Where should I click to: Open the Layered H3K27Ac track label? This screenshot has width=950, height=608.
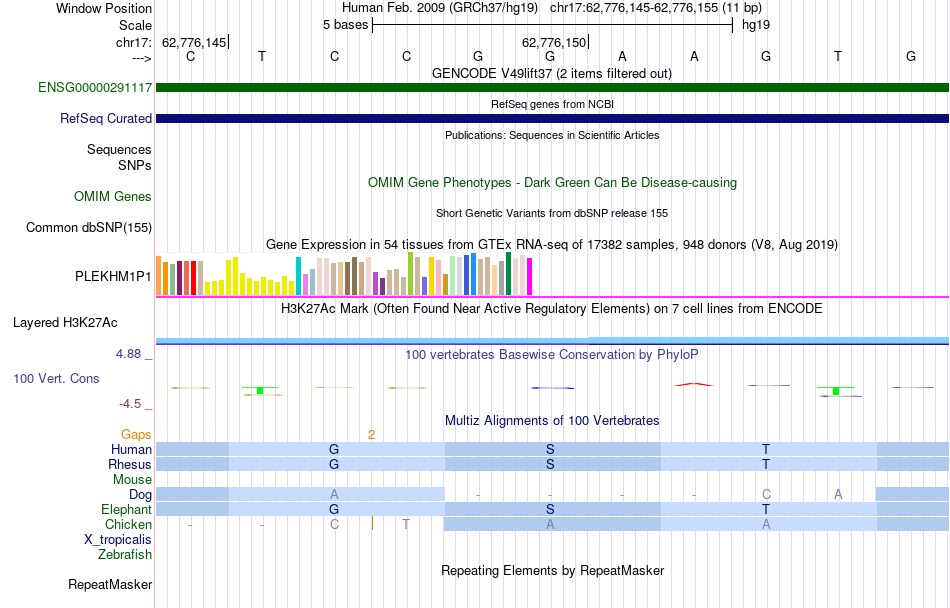65,322
